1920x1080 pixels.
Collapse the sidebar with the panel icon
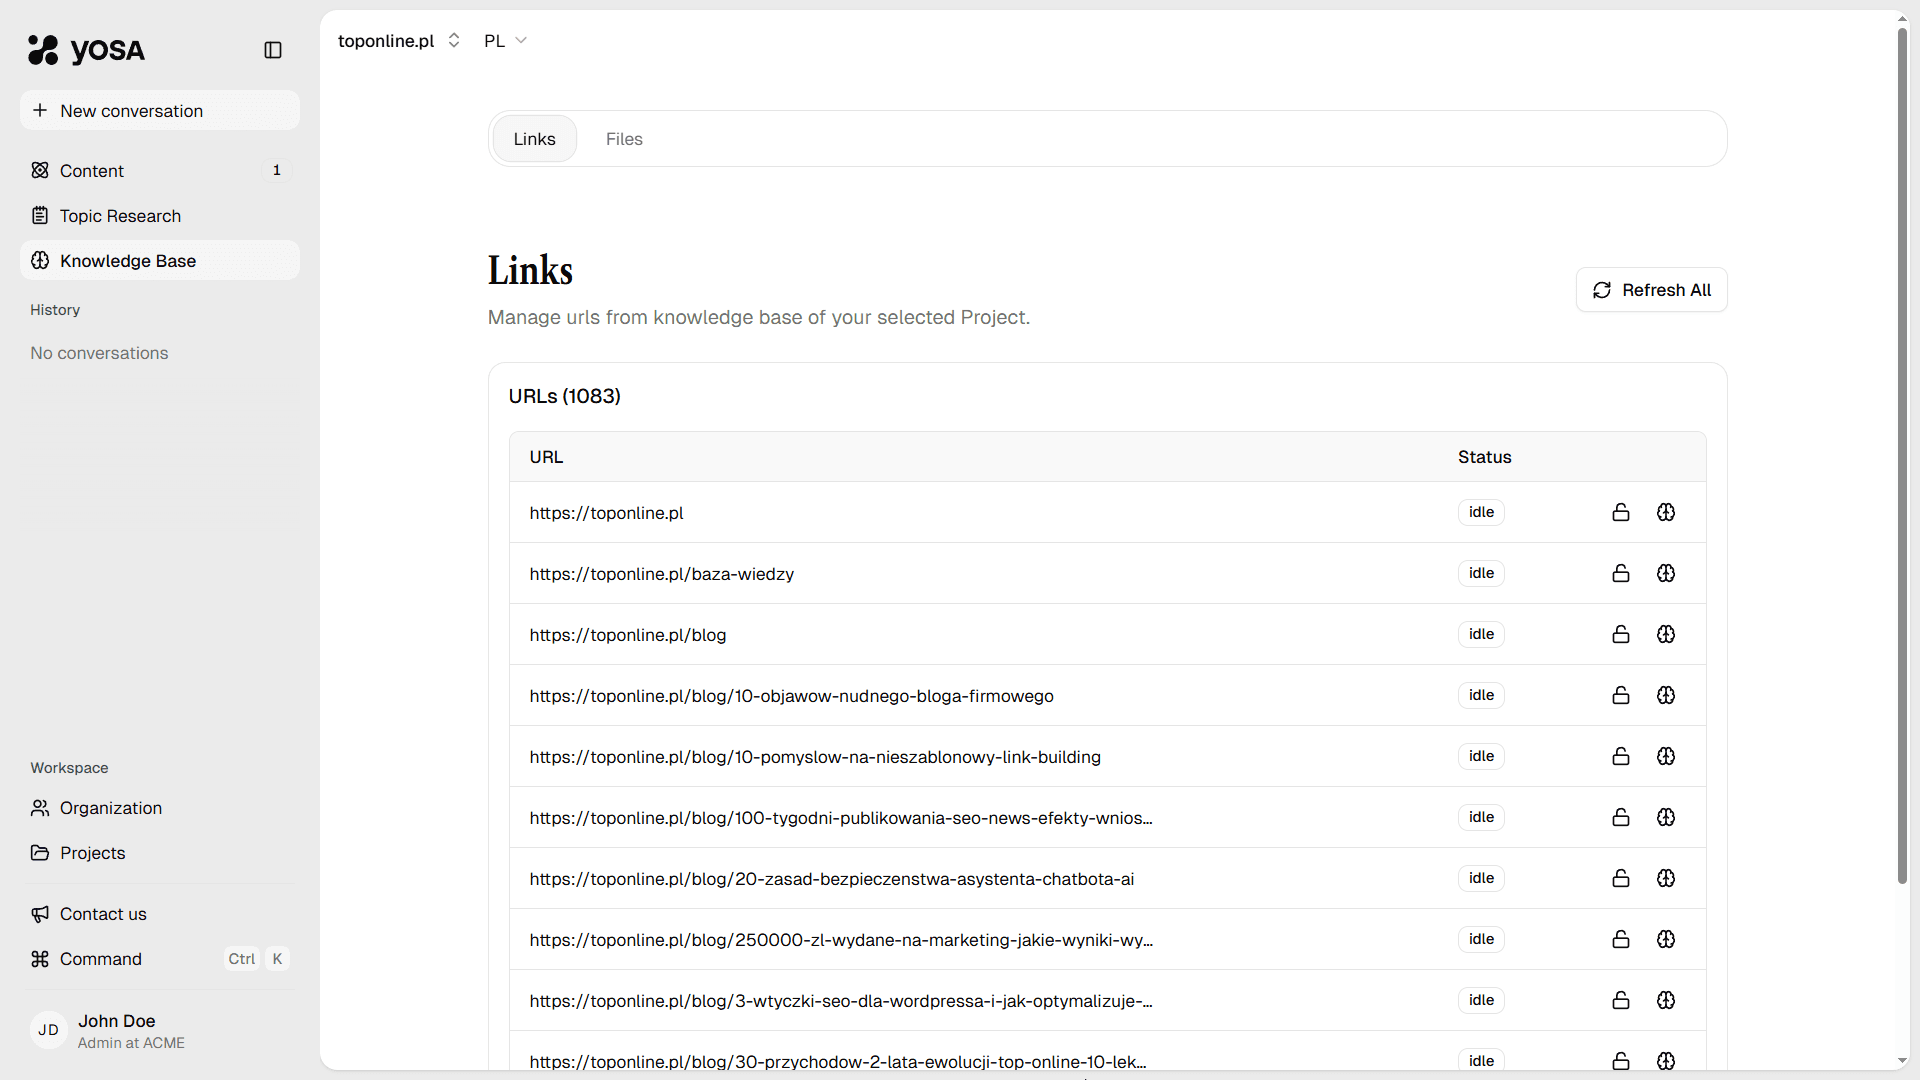click(272, 50)
